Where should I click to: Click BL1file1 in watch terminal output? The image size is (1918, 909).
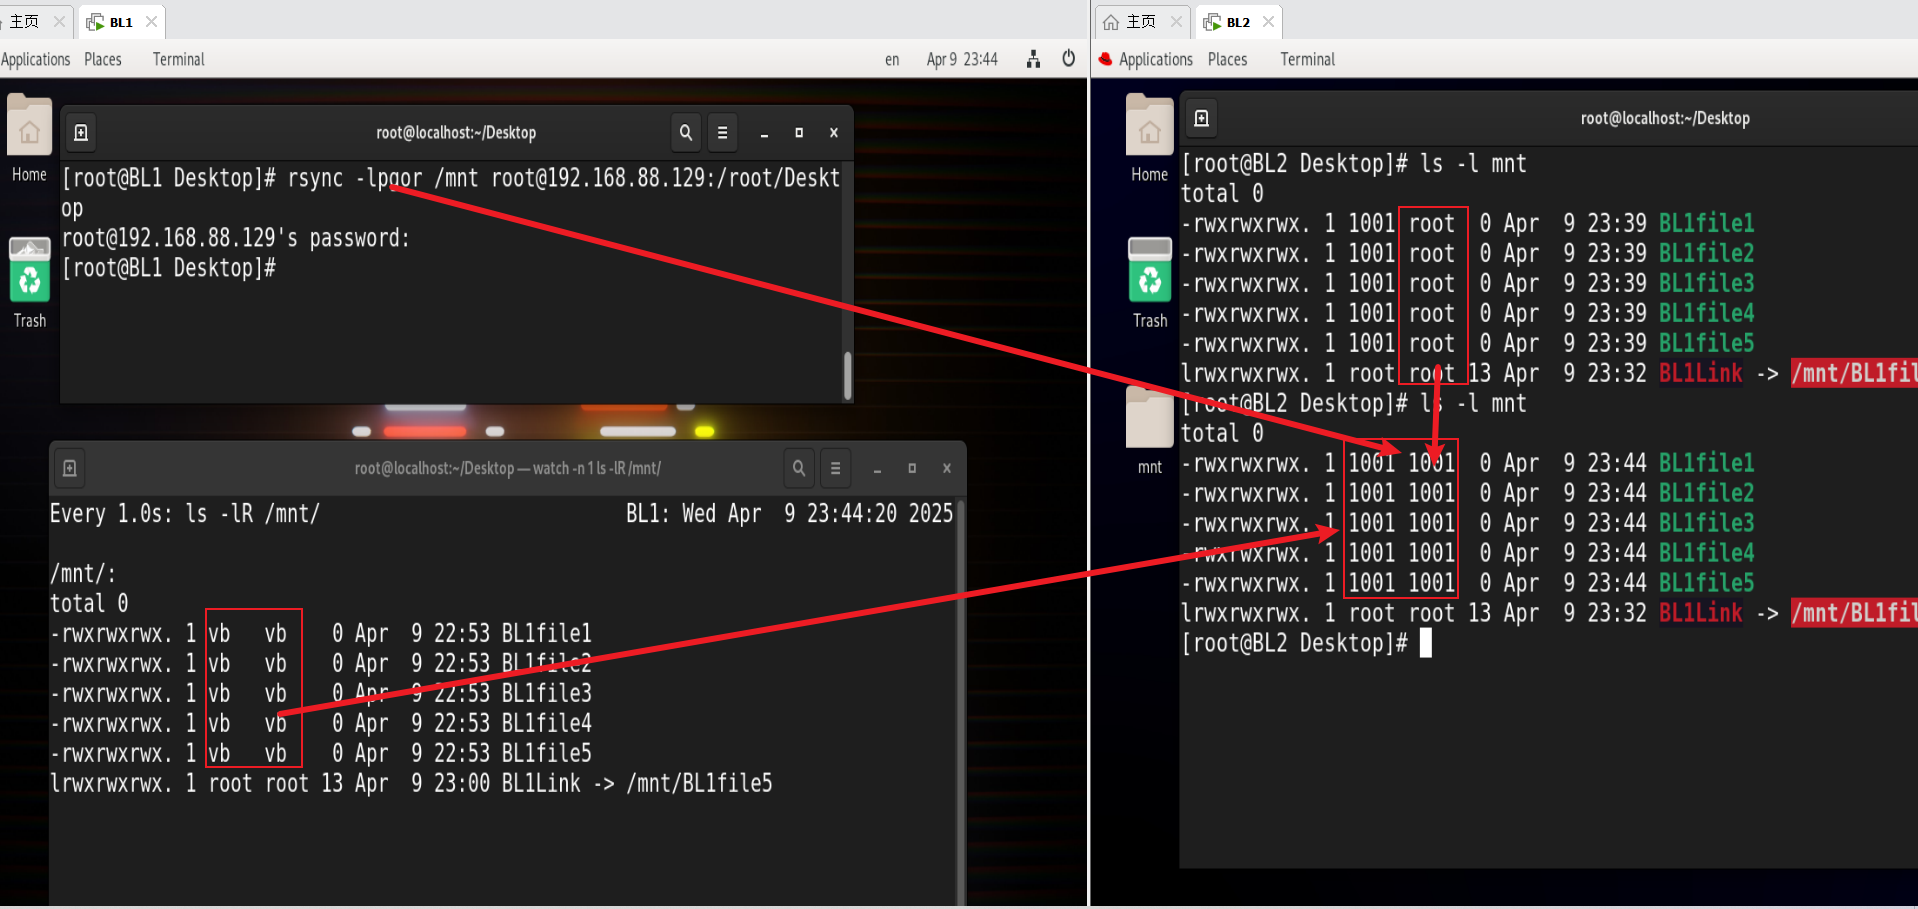coord(546,633)
